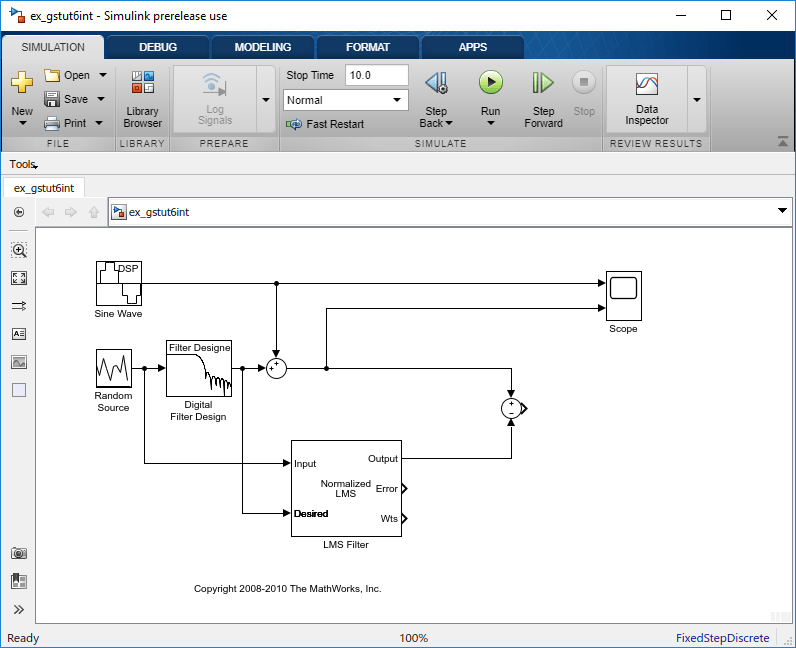The height and width of the screenshot is (648, 796).
Task: Click the Sample Time display arrows icon
Action: tap(19, 306)
